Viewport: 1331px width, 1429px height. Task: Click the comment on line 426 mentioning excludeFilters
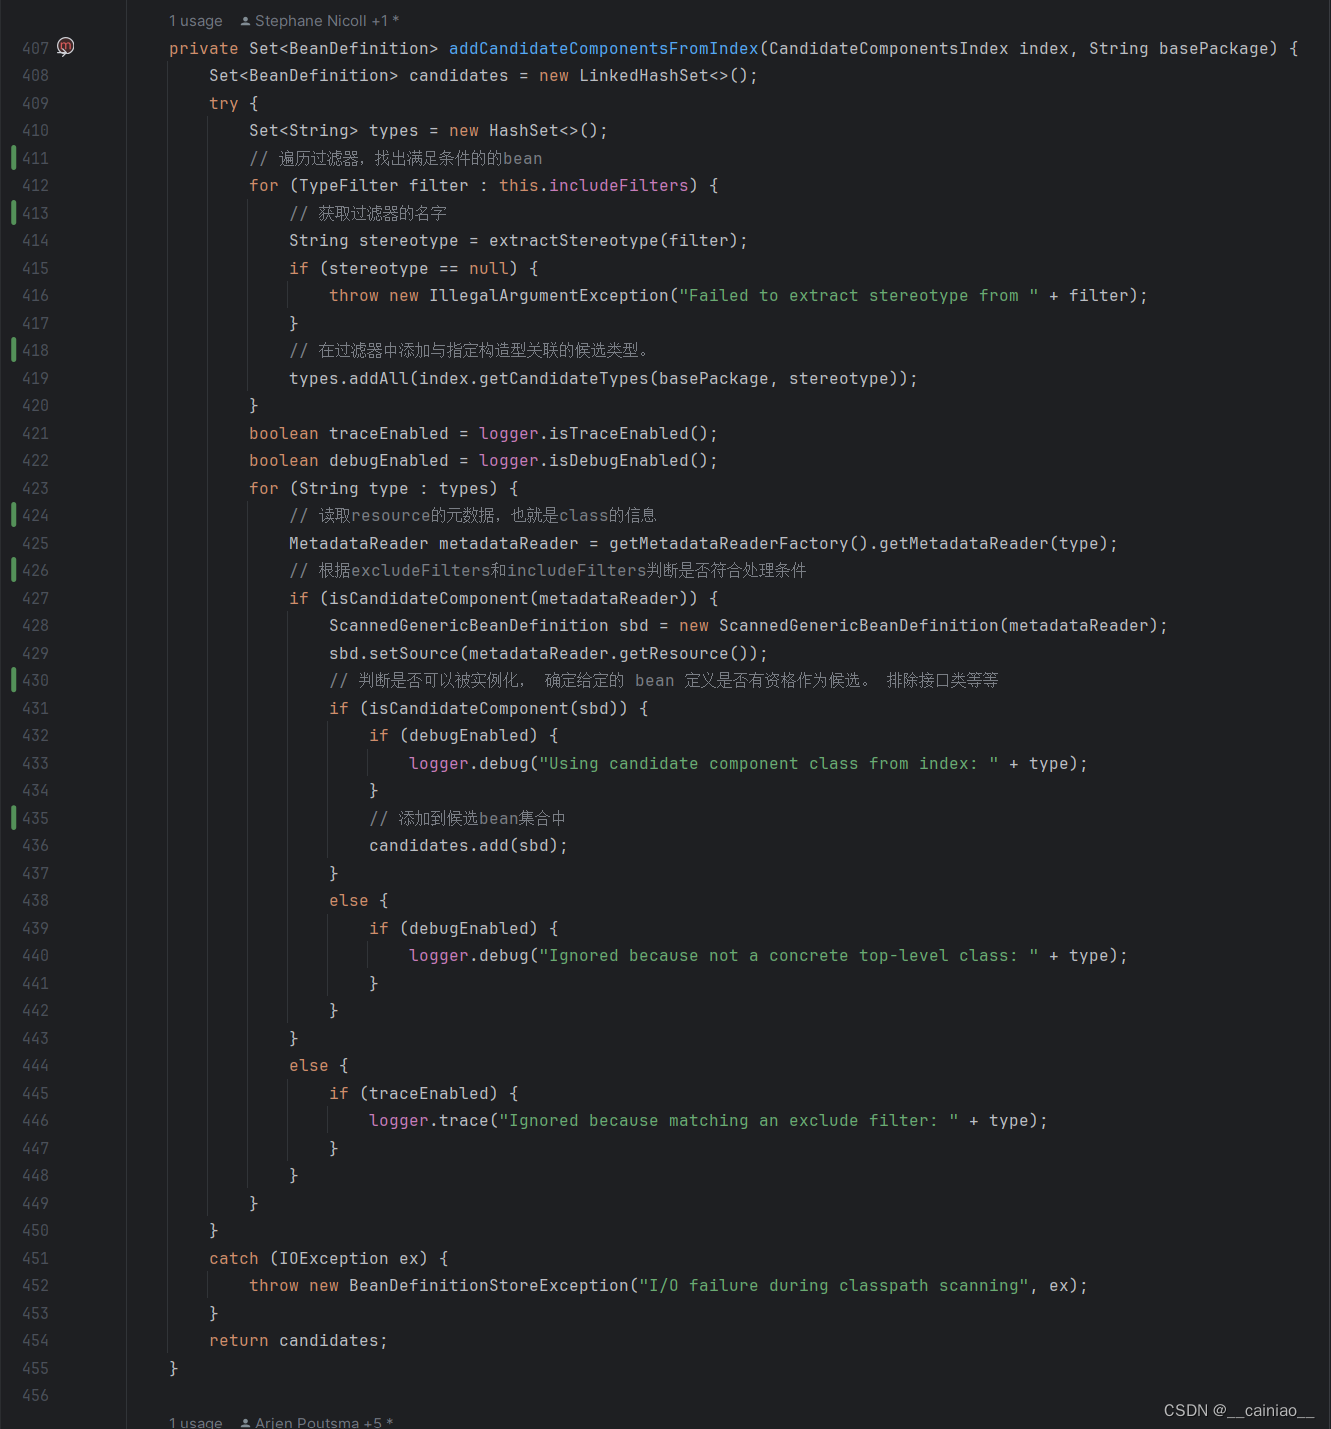point(548,570)
